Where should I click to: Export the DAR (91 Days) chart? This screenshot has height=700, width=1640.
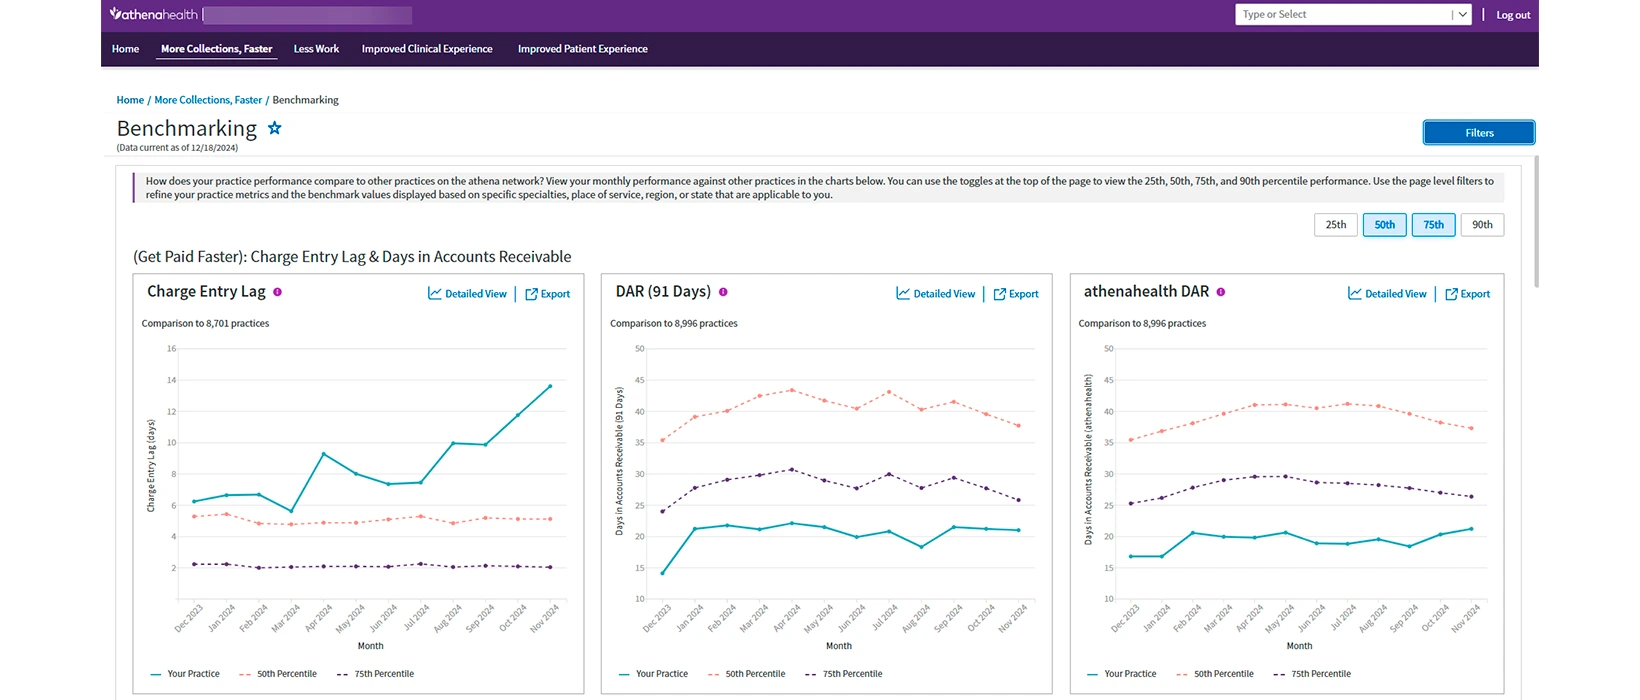(1016, 294)
